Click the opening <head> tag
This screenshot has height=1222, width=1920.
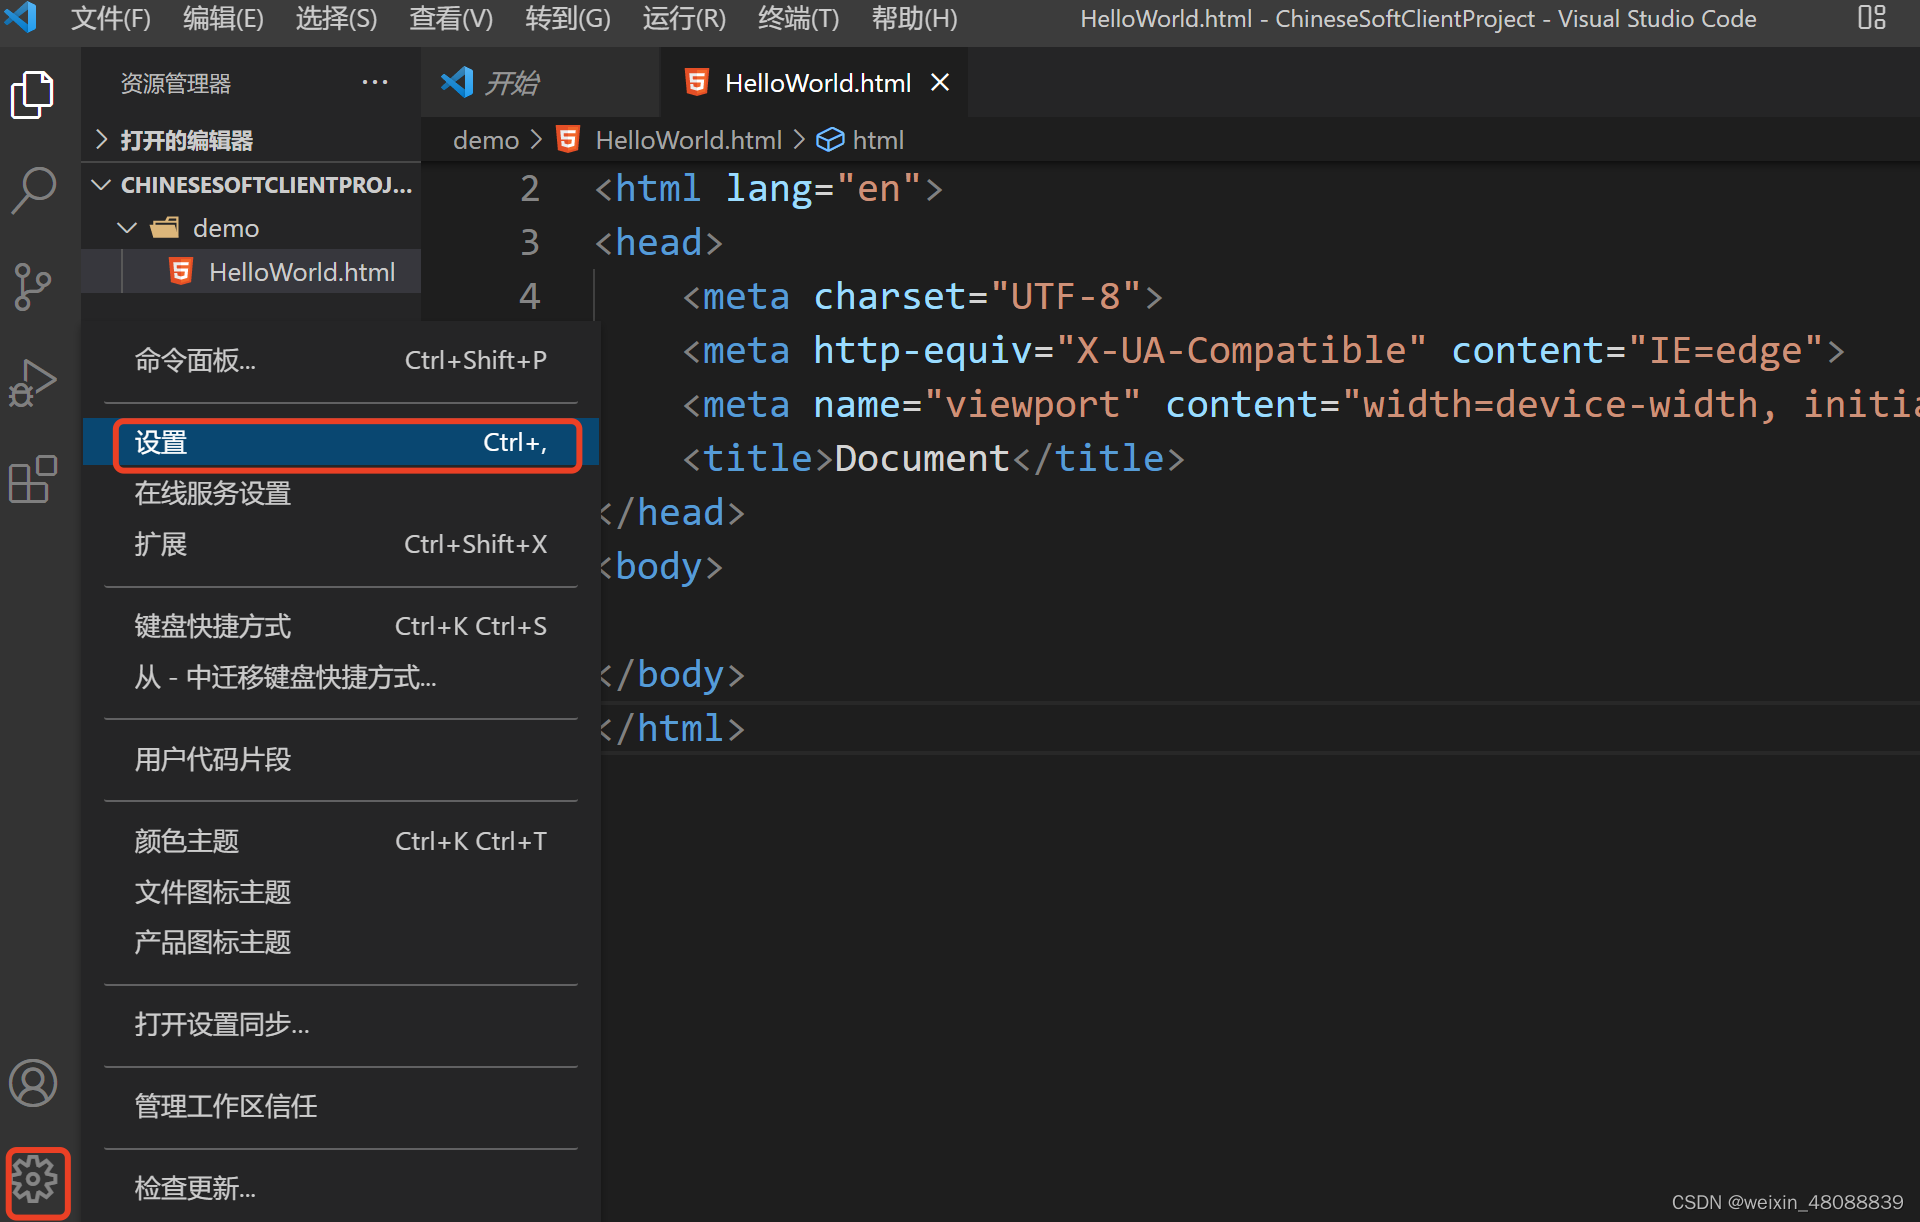tap(659, 243)
